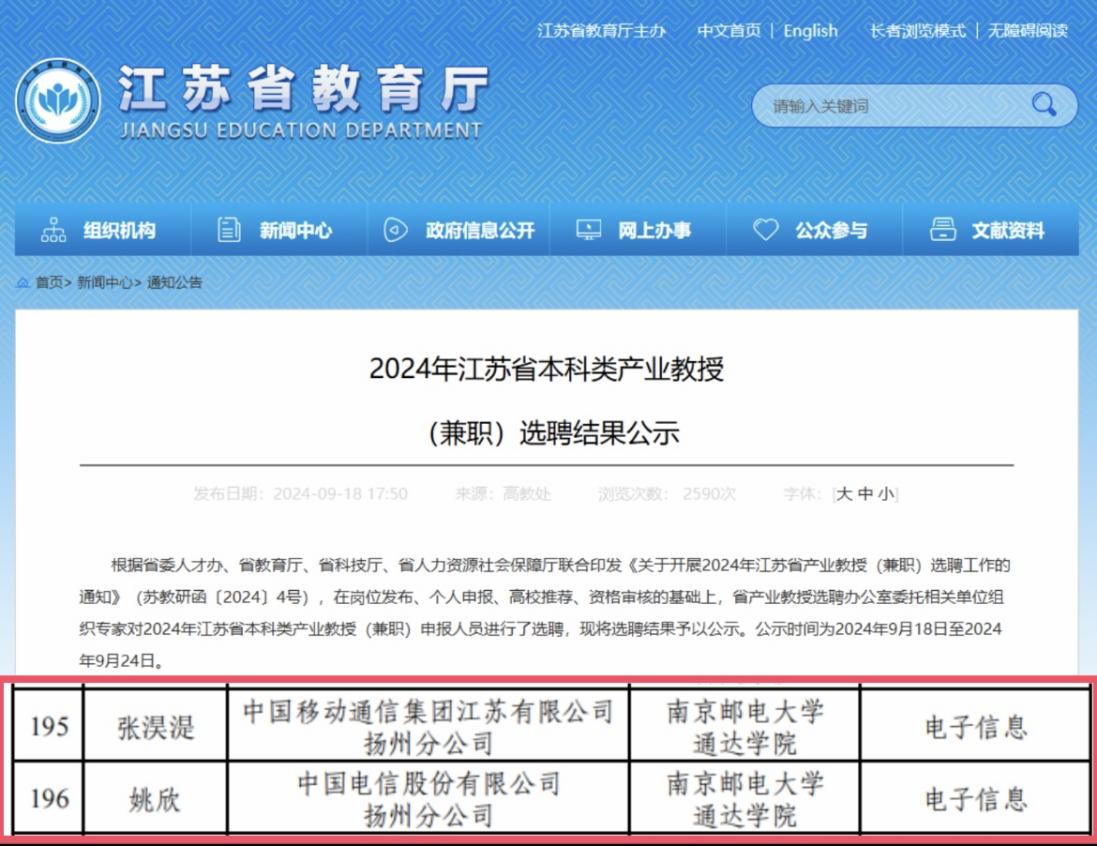1097x846 pixels.
Task: Go to 通知公告 in breadcrumb
Action: 175,283
